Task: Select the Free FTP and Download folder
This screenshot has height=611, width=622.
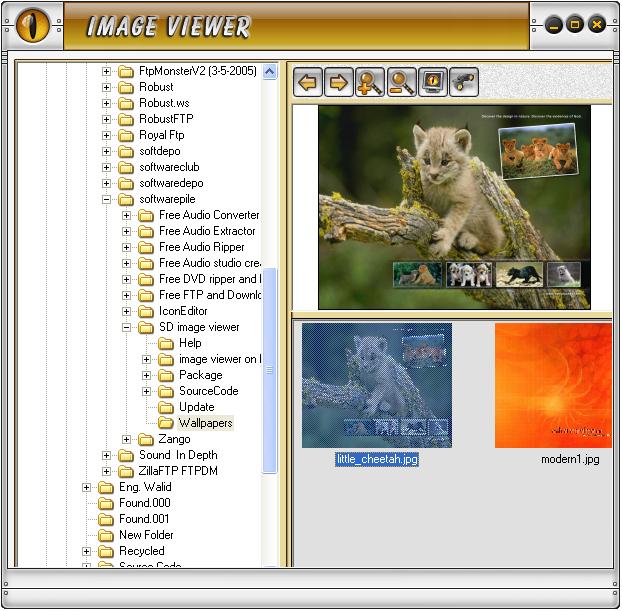Action: click(210, 295)
